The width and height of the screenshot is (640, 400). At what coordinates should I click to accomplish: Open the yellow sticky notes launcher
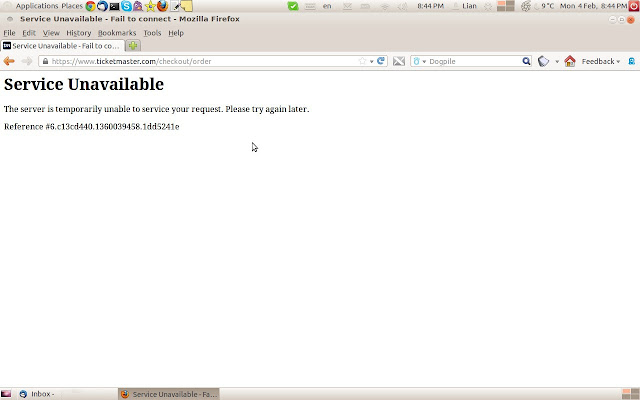pos(187,6)
